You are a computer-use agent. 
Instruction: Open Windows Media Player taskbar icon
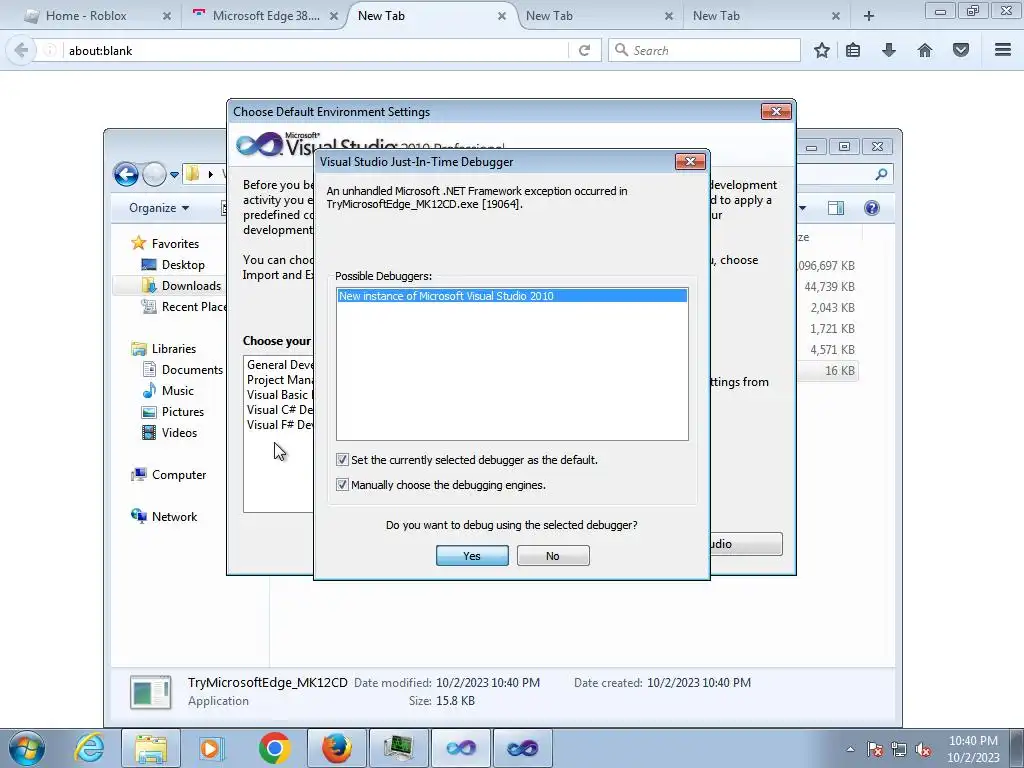pyautogui.click(x=211, y=748)
